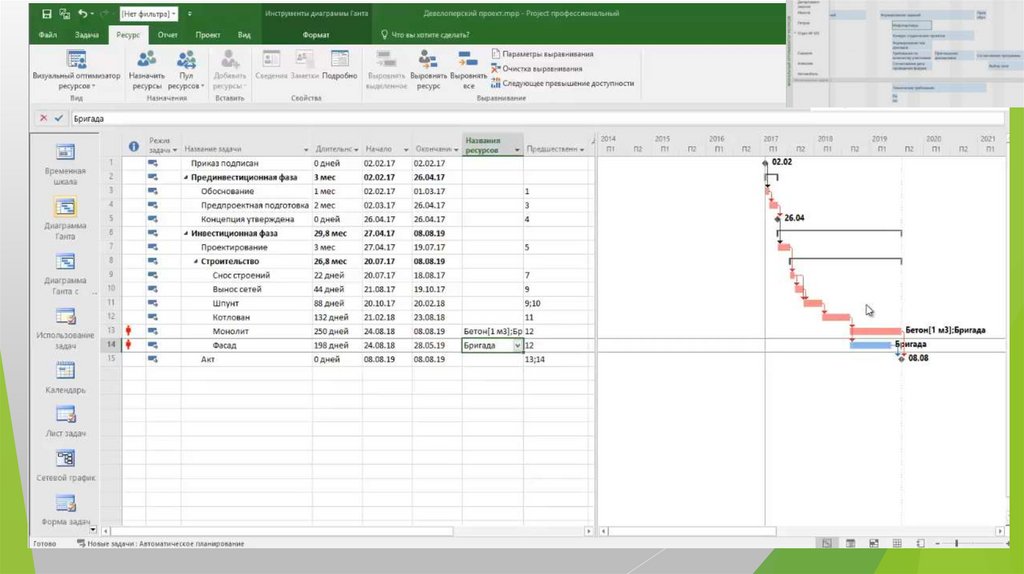Click Leveling Options (Параметры выравнивания)
This screenshot has width=1024, height=574.
(542, 54)
